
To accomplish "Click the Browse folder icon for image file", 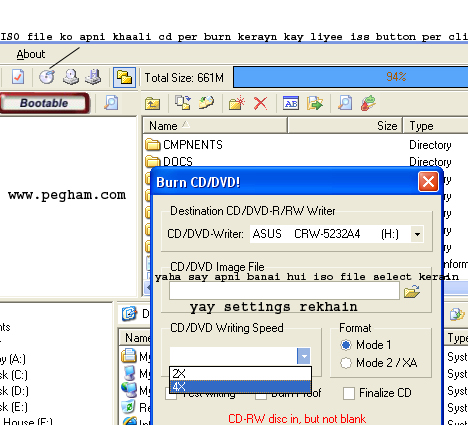I will 412,291.
